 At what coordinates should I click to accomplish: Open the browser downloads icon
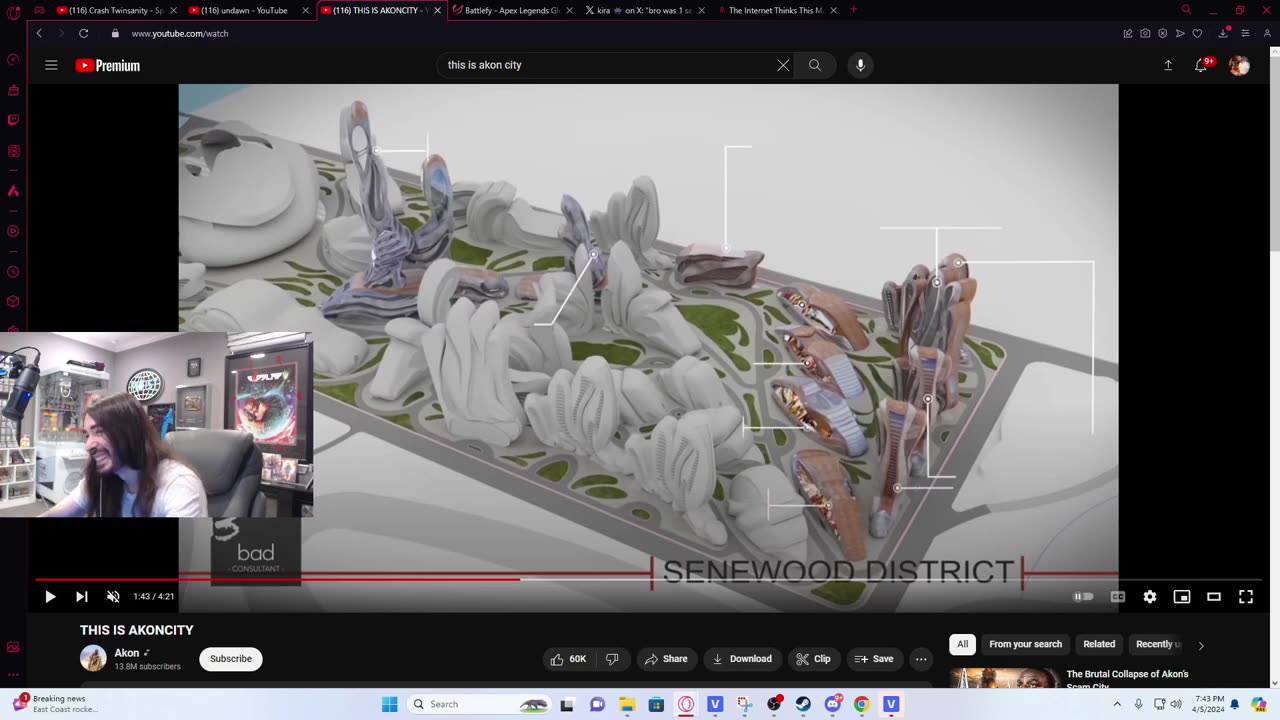click(x=1223, y=33)
